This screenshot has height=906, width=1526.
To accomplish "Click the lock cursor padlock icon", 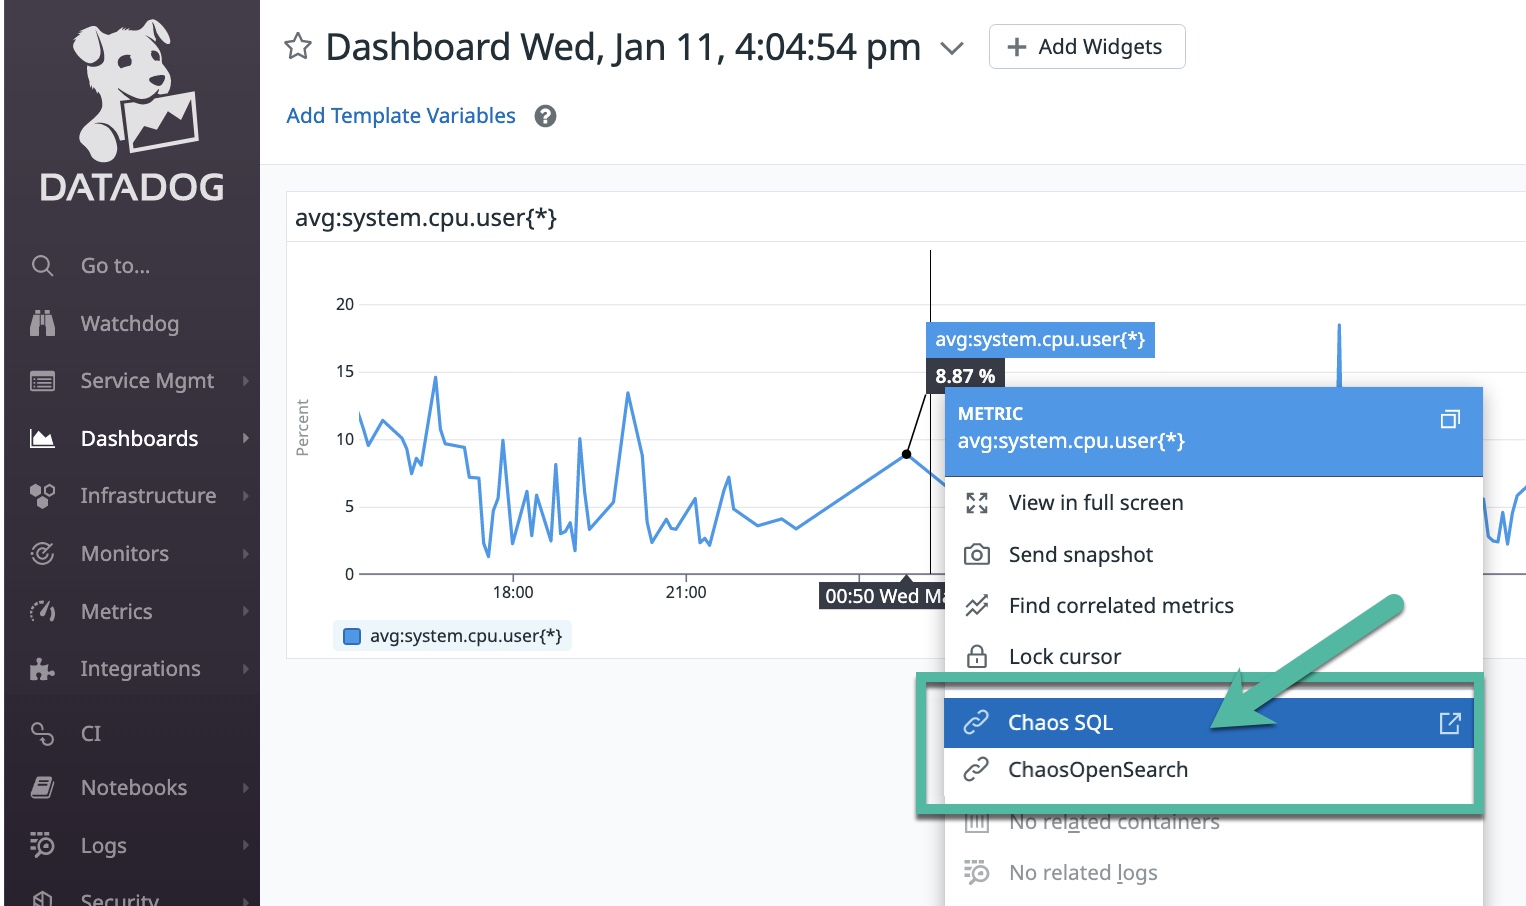I will 977,656.
